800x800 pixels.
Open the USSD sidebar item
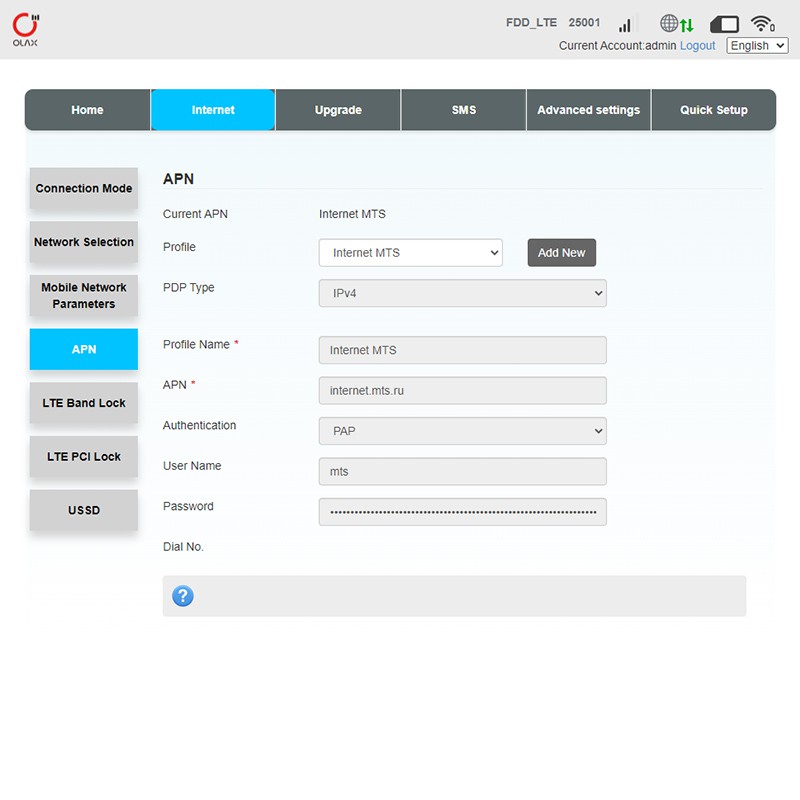(84, 510)
